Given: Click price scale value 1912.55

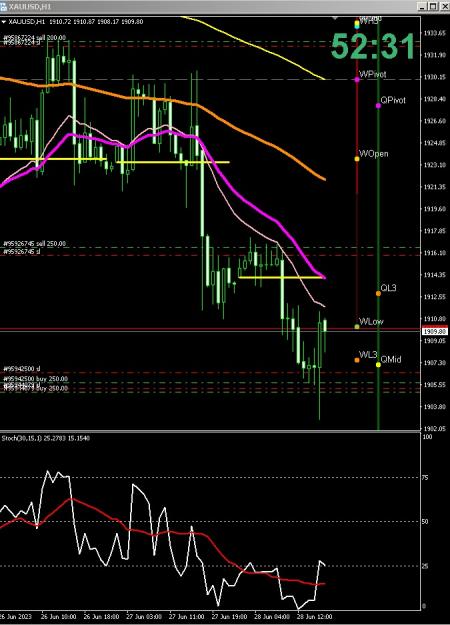Looking at the screenshot, I should pyautogui.click(x=434, y=297).
